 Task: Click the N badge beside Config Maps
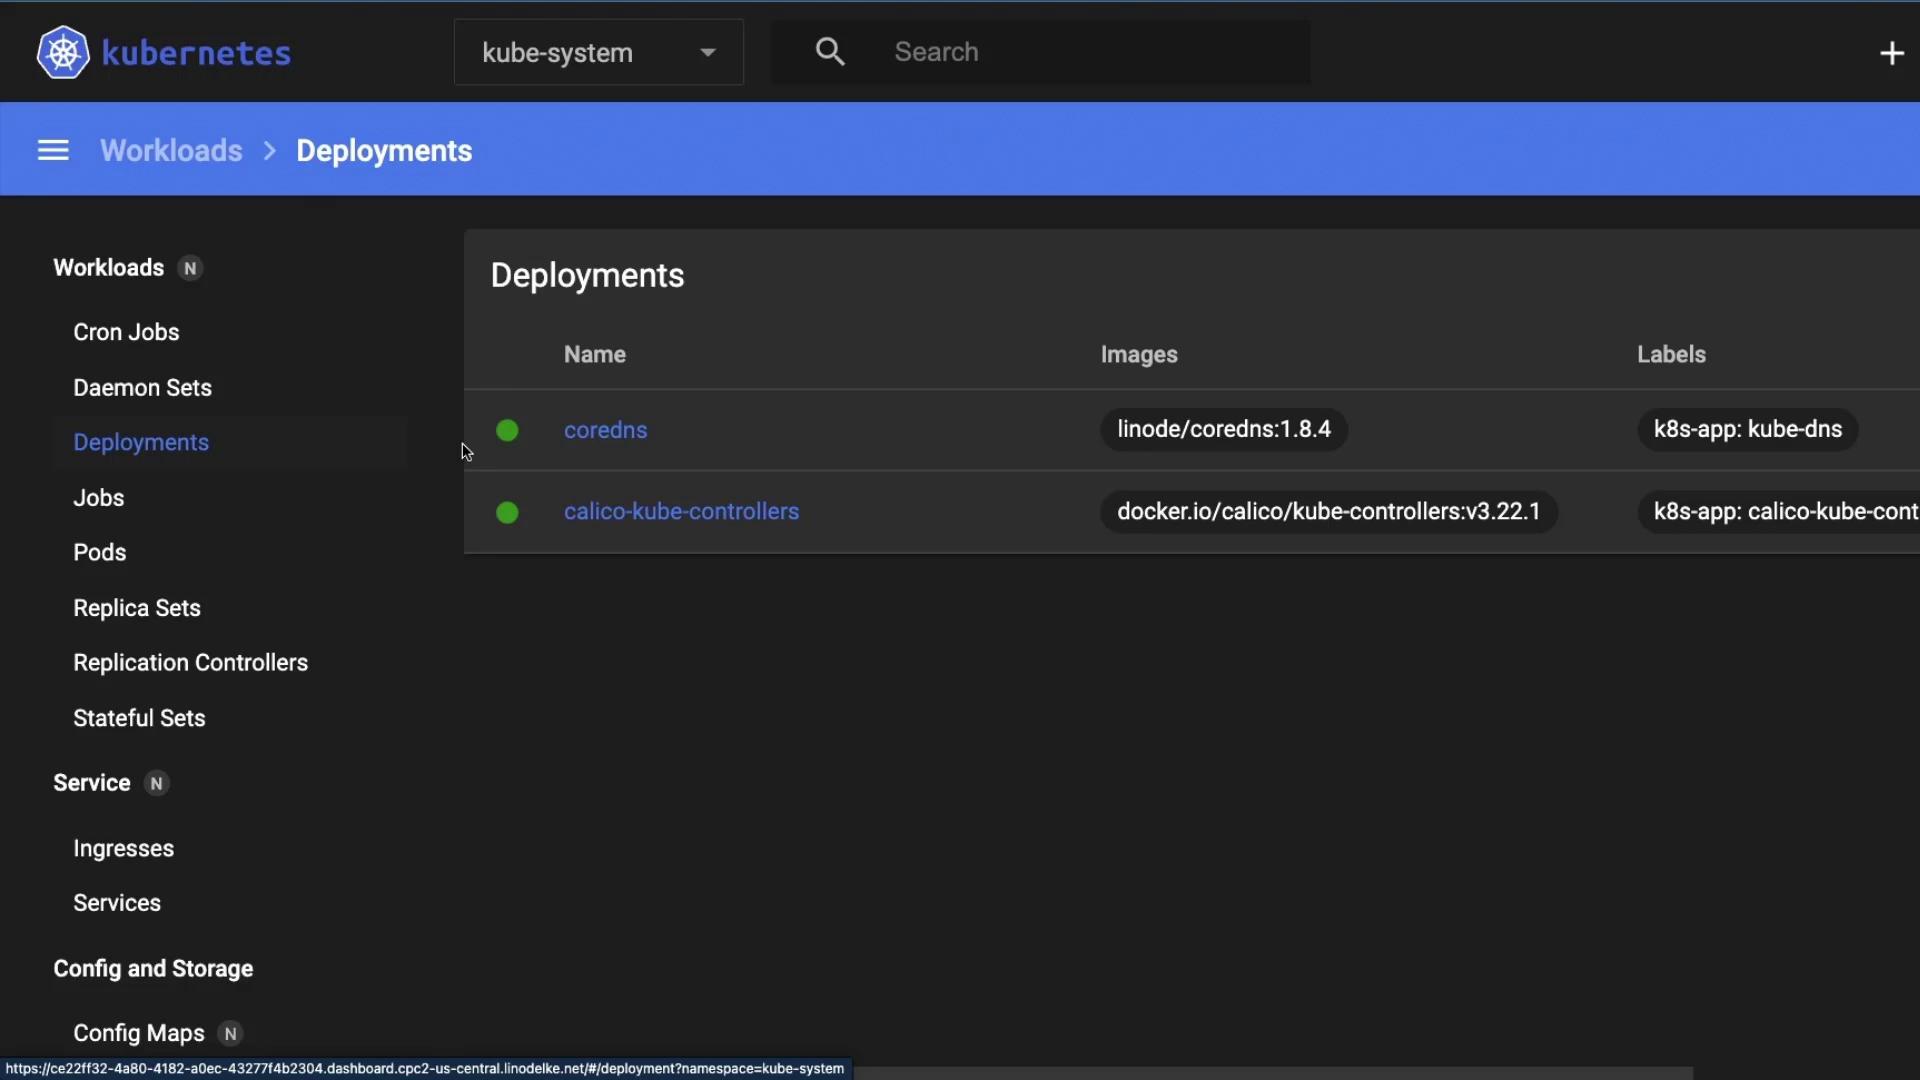point(231,1033)
